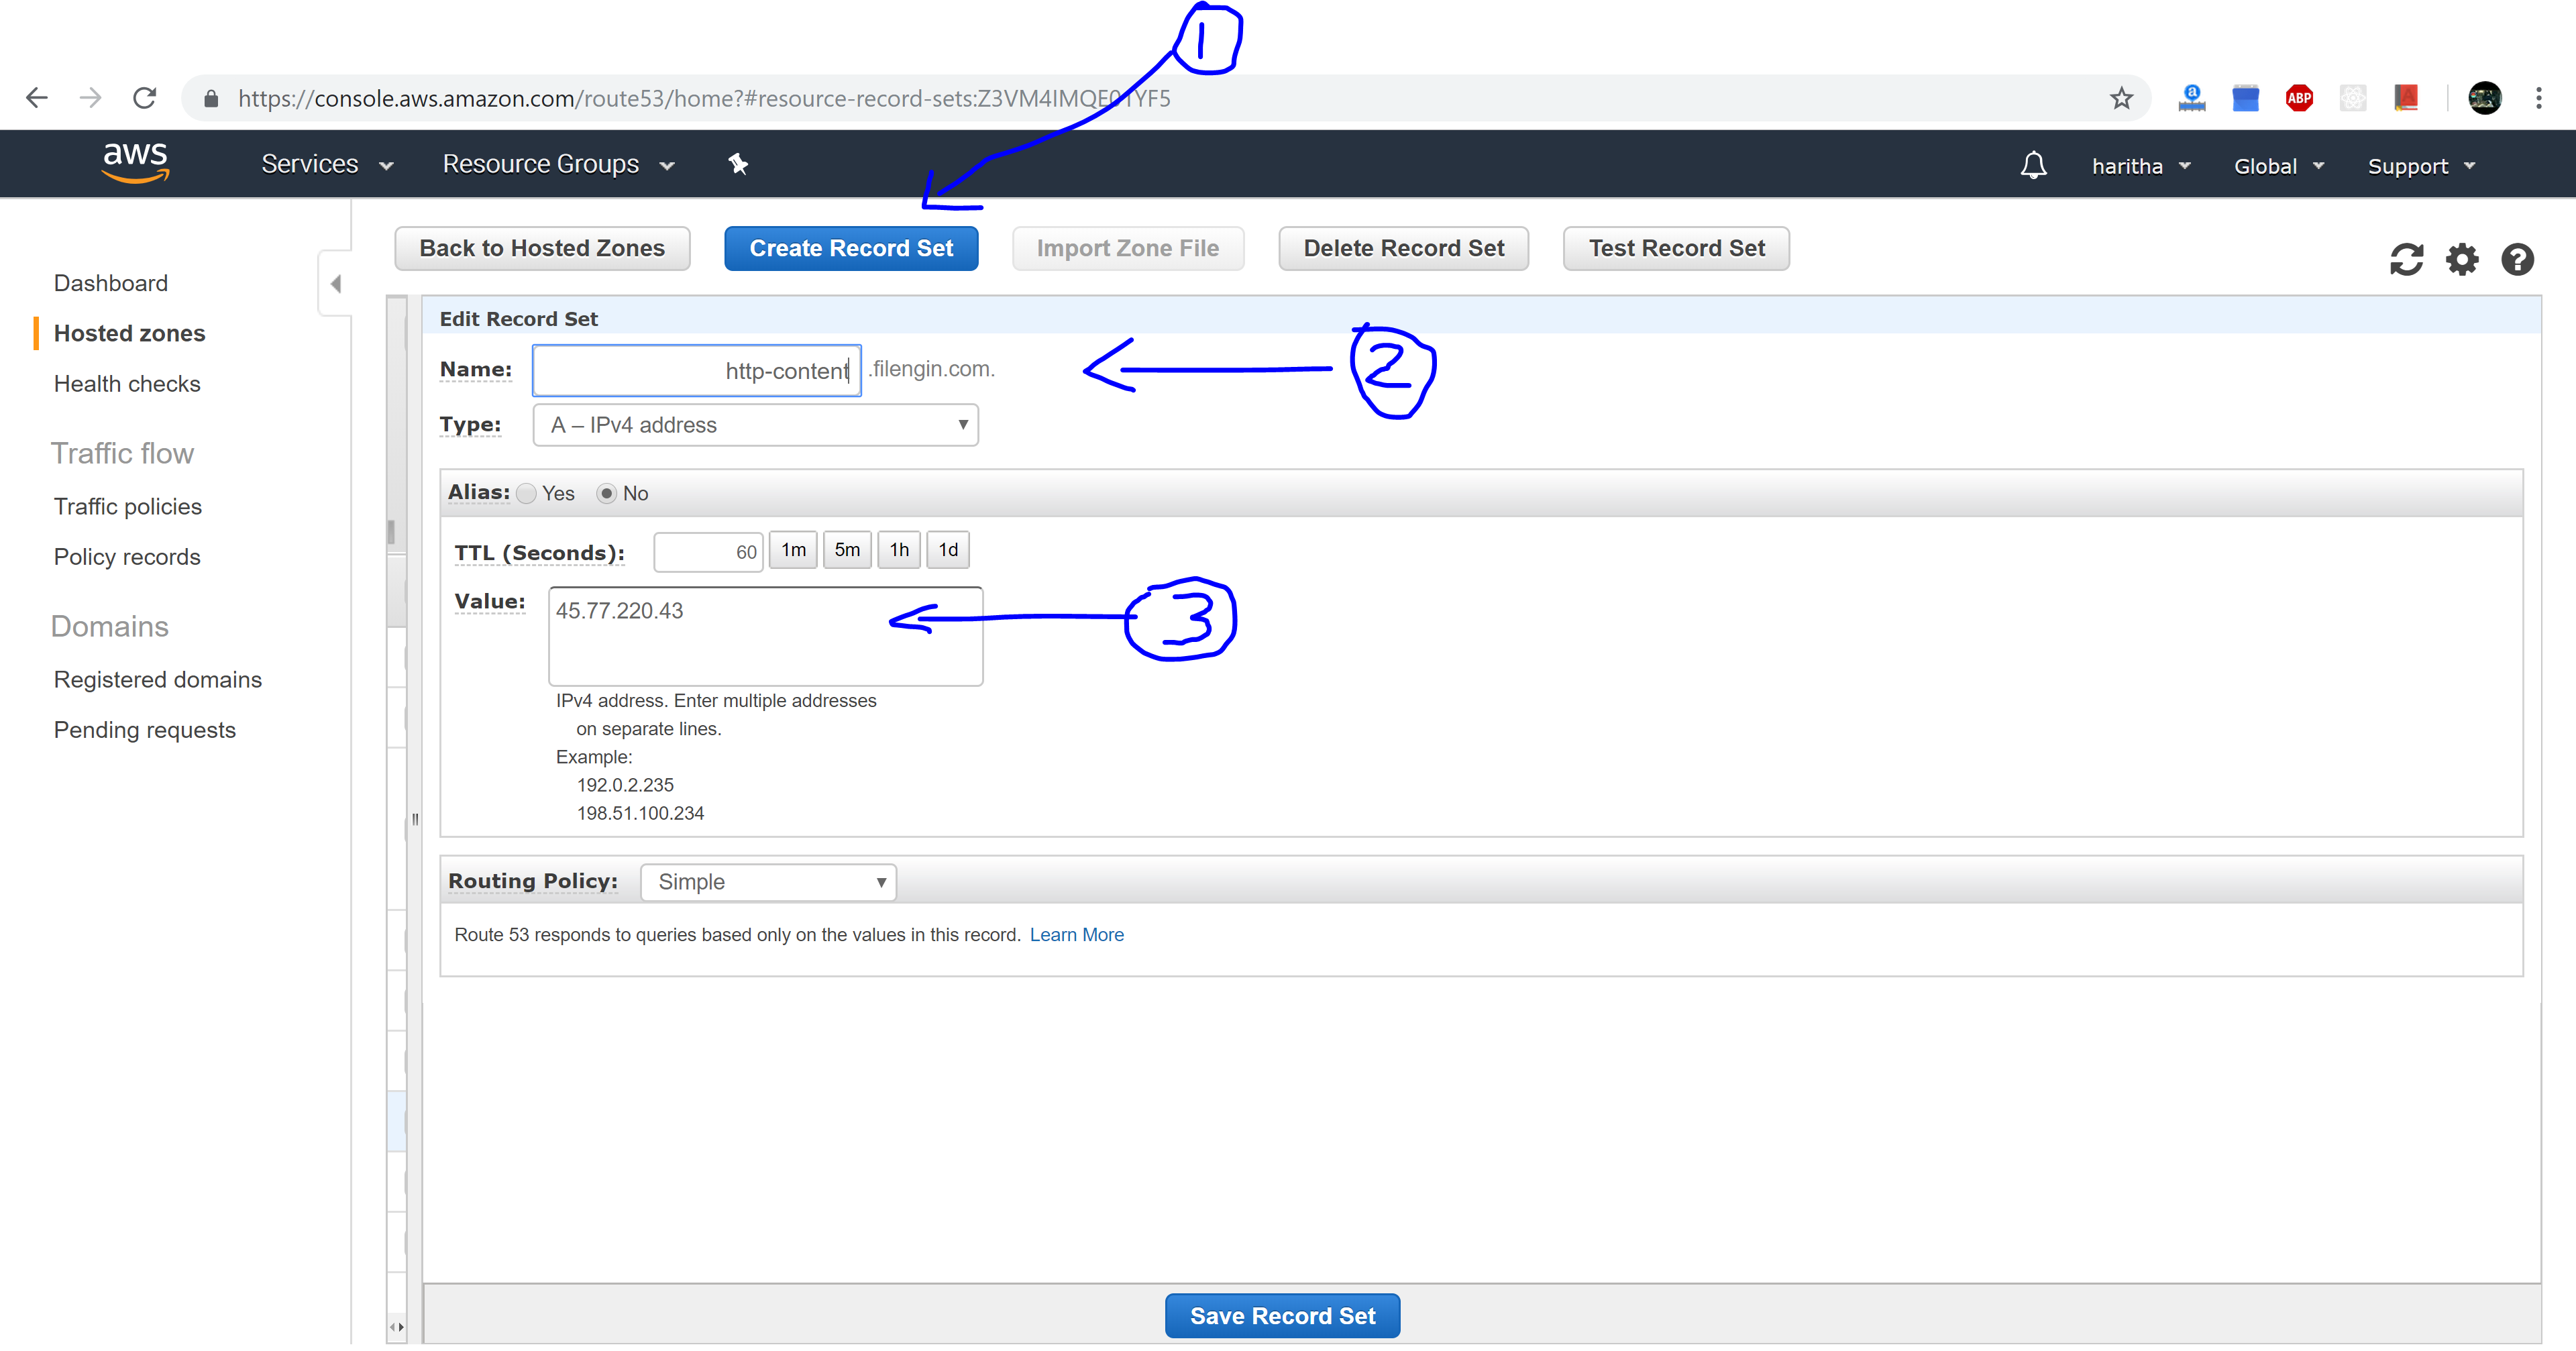Click the browser profile avatar

[x=2484, y=98]
